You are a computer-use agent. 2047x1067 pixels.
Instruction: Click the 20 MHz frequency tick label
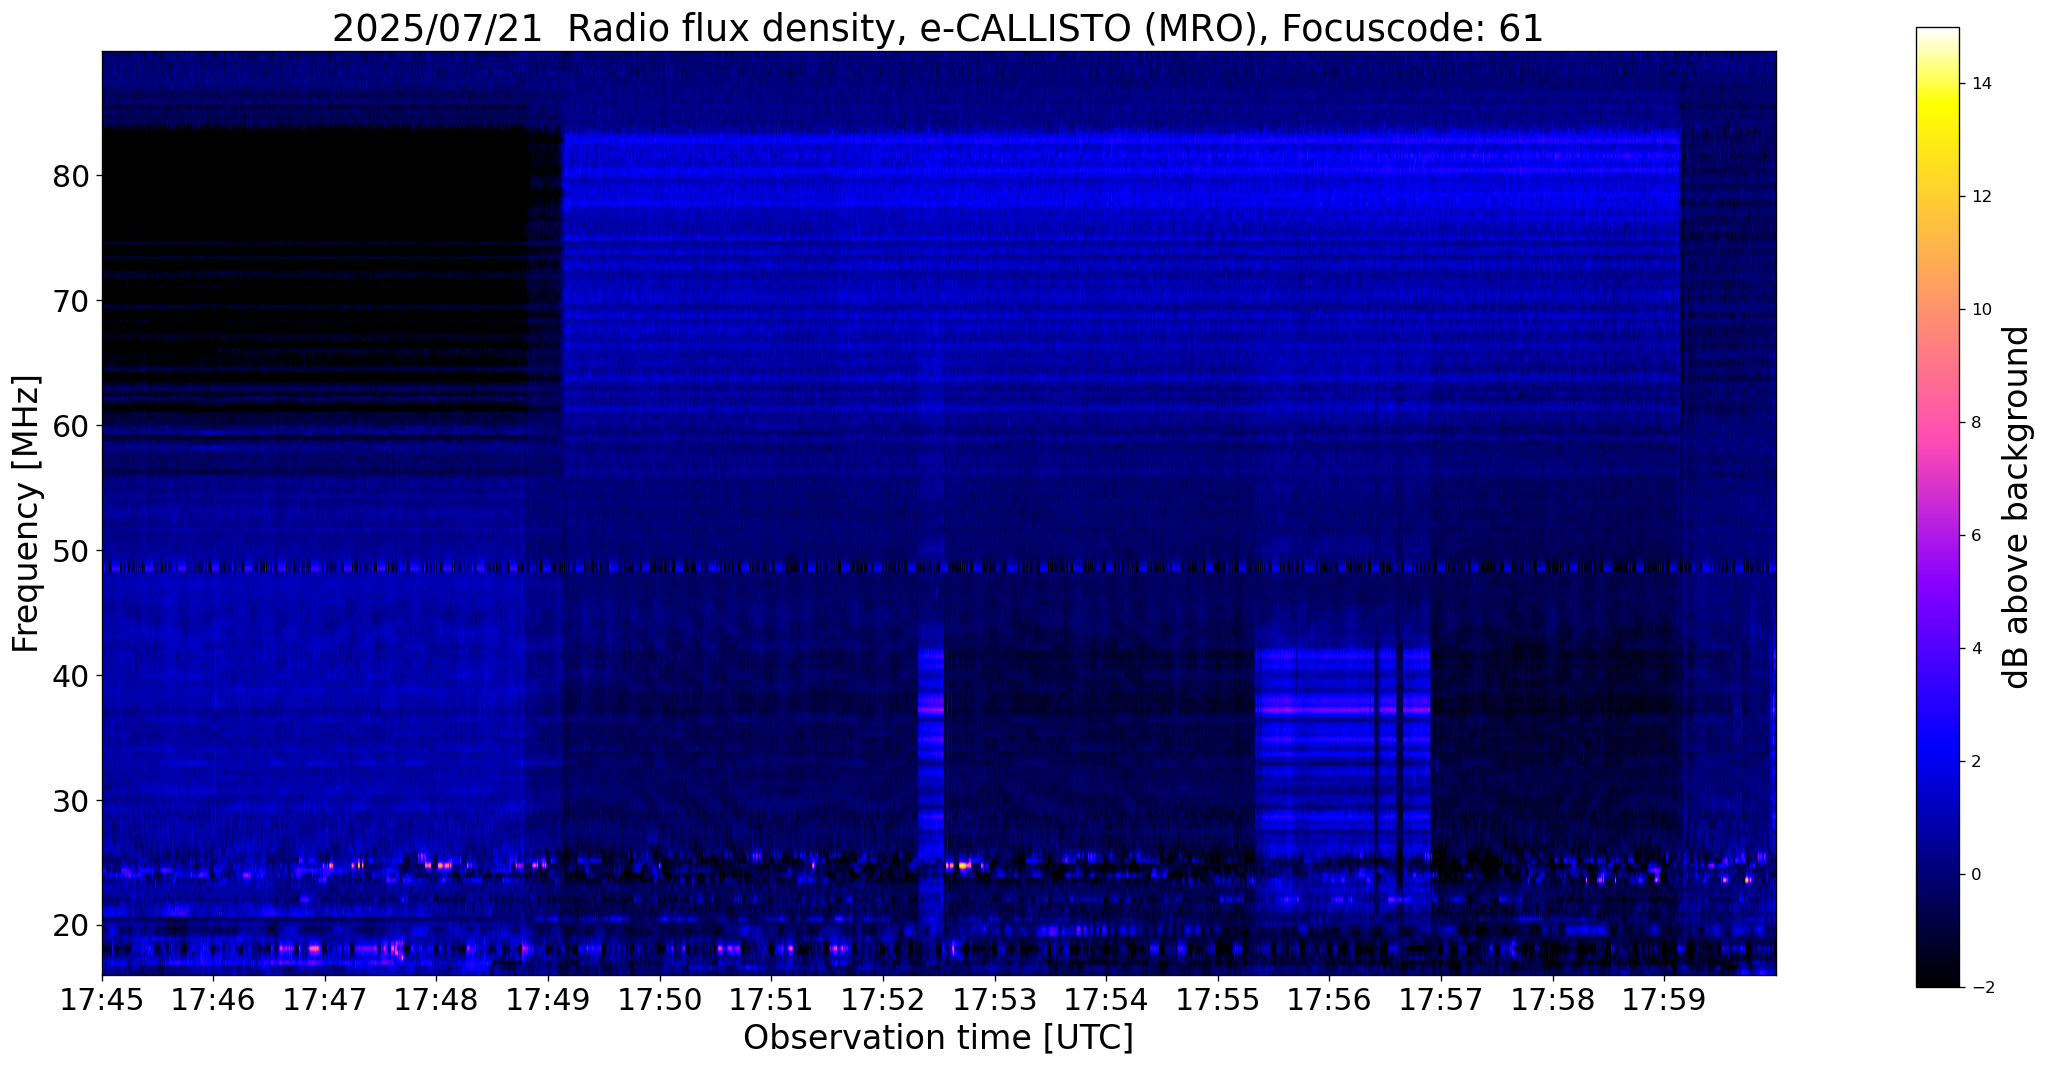click(71, 925)
